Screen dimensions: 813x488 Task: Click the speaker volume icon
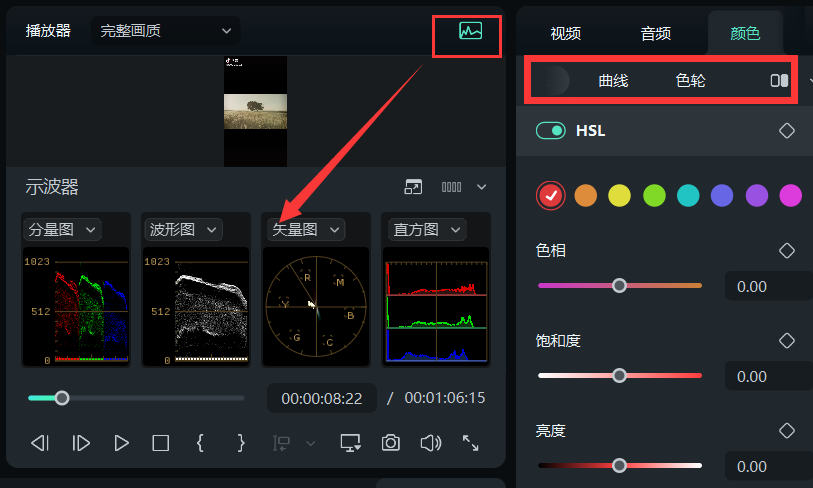(x=431, y=443)
